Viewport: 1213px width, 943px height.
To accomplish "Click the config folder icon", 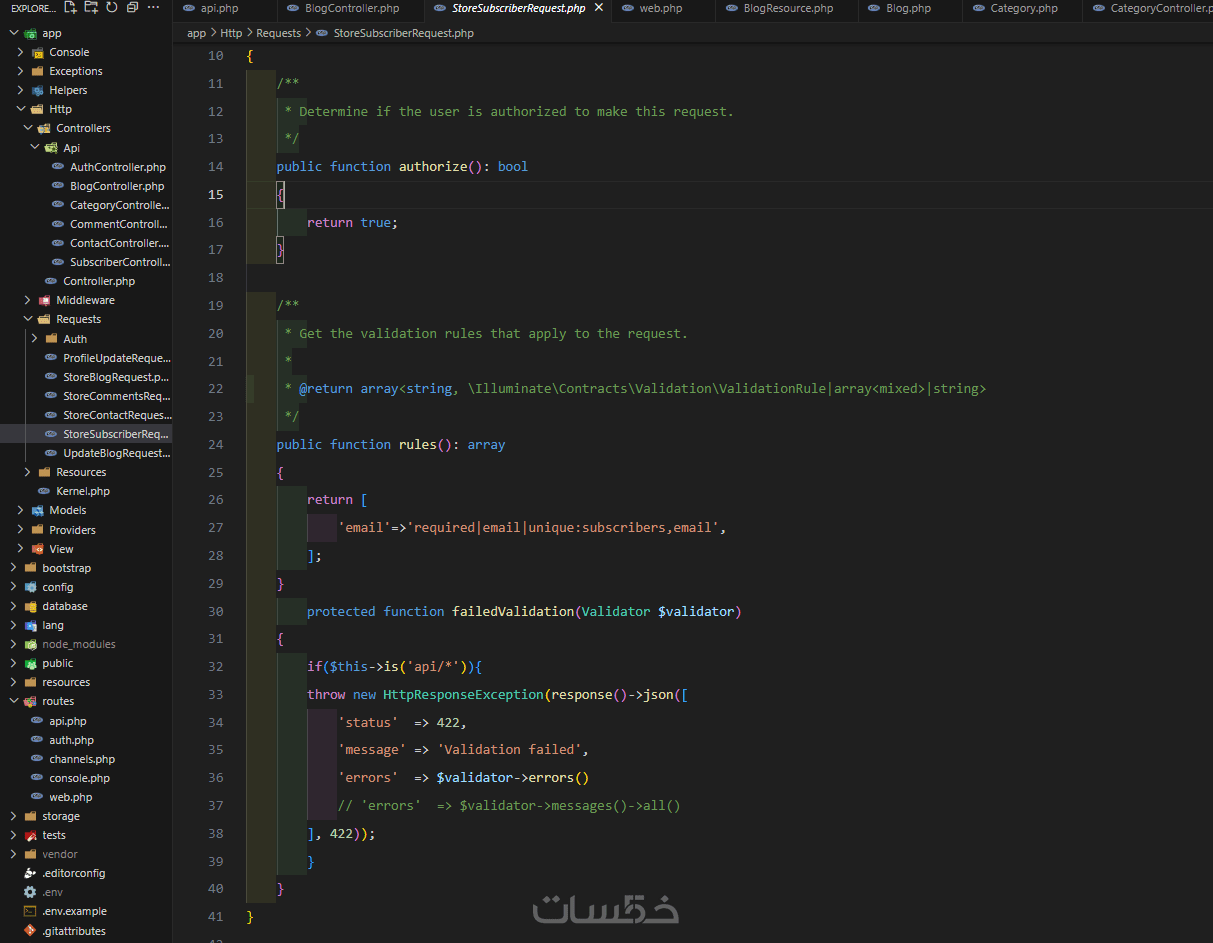I will 31,587.
